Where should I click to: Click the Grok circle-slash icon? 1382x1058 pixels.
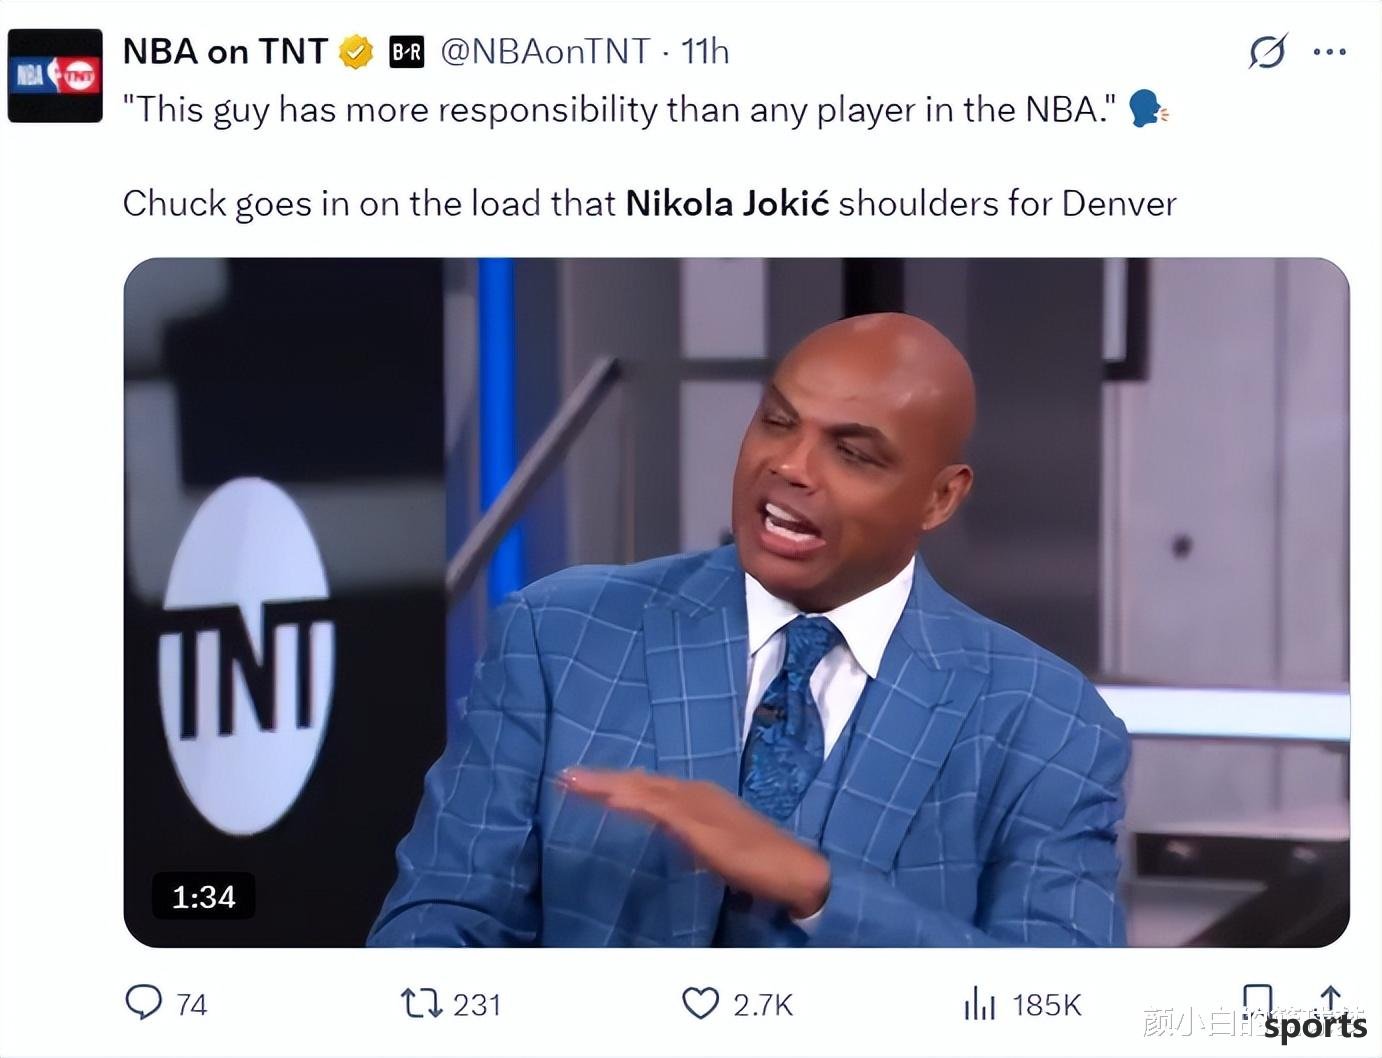1267,51
